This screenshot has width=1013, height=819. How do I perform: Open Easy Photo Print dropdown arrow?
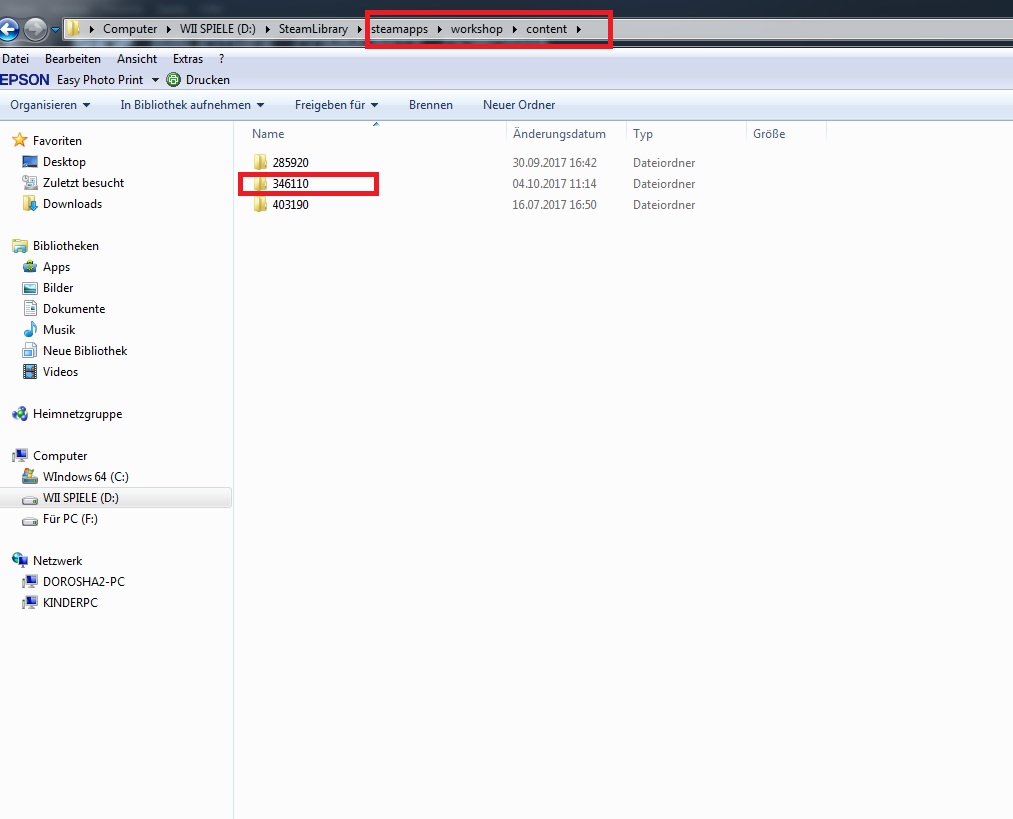click(x=155, y=80)
